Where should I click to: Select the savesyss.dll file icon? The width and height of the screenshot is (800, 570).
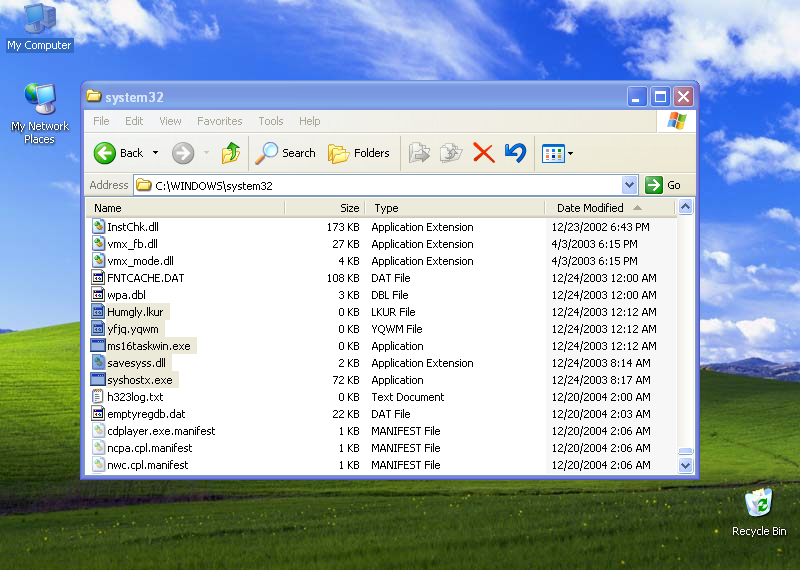coord(98,362)
